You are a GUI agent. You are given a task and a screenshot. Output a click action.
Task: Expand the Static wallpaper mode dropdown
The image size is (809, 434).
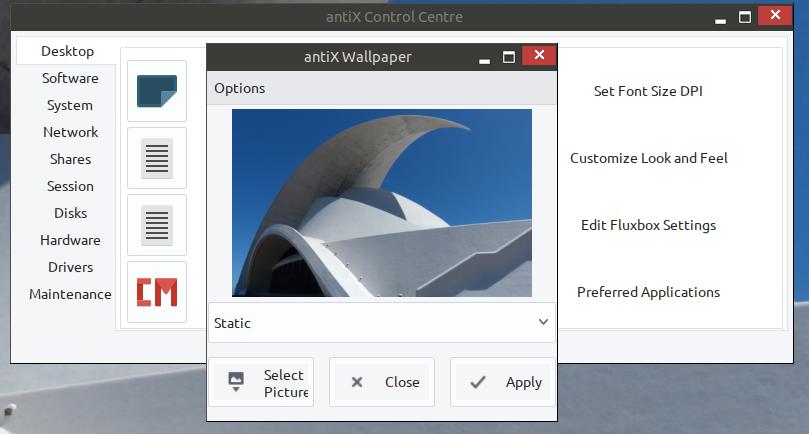click(x=382, y=323)
